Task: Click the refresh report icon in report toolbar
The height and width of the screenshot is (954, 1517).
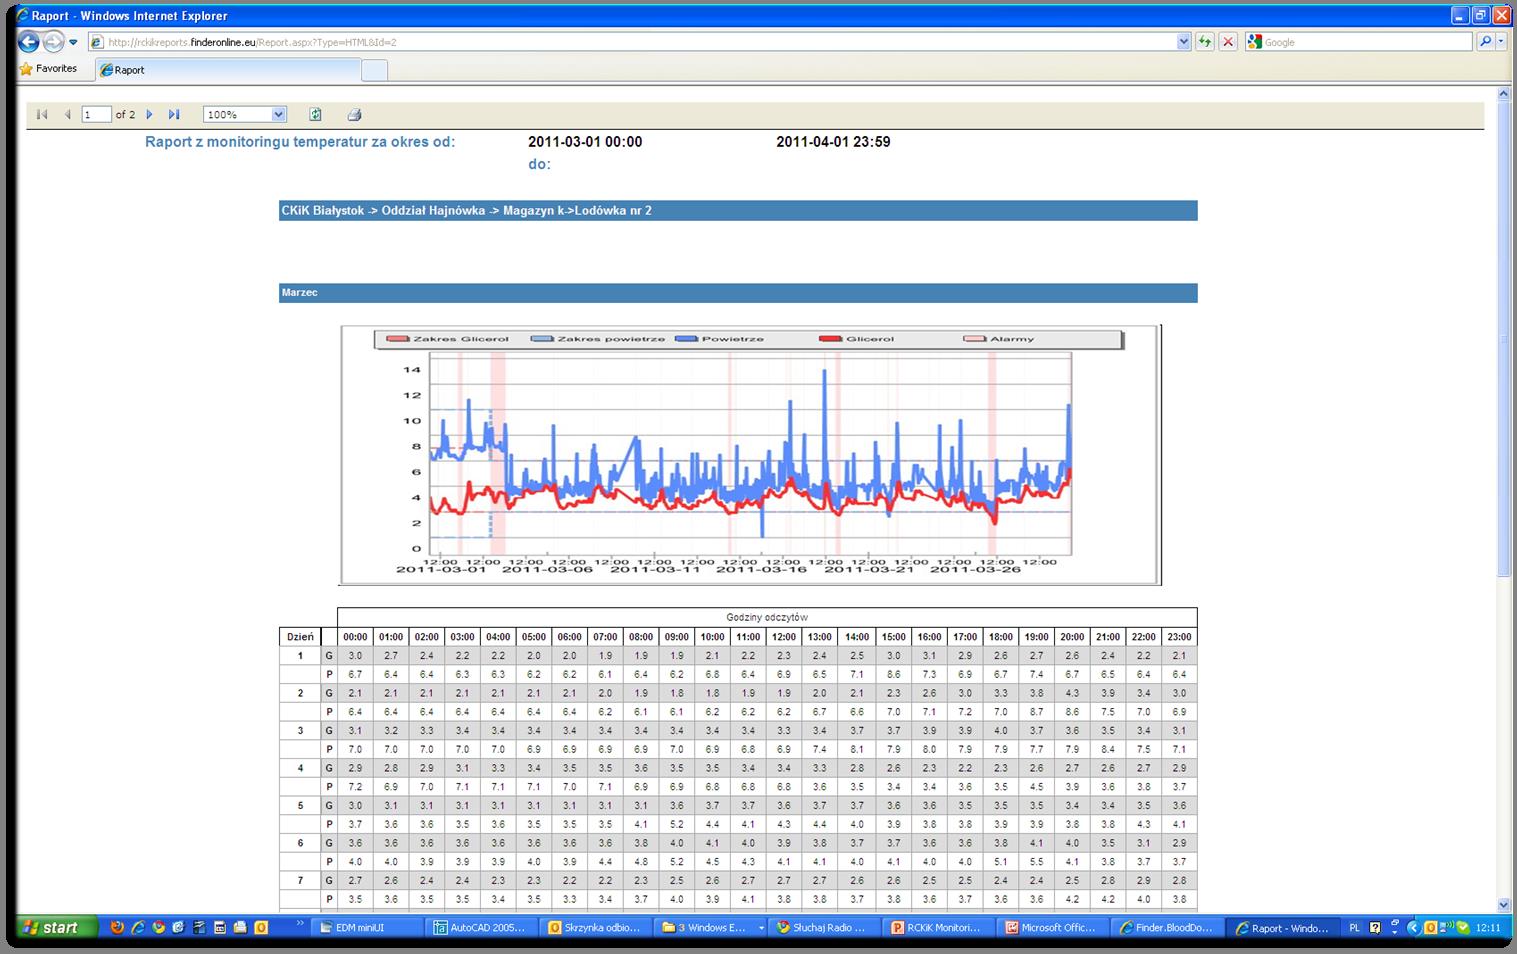Action: point(315,114)
